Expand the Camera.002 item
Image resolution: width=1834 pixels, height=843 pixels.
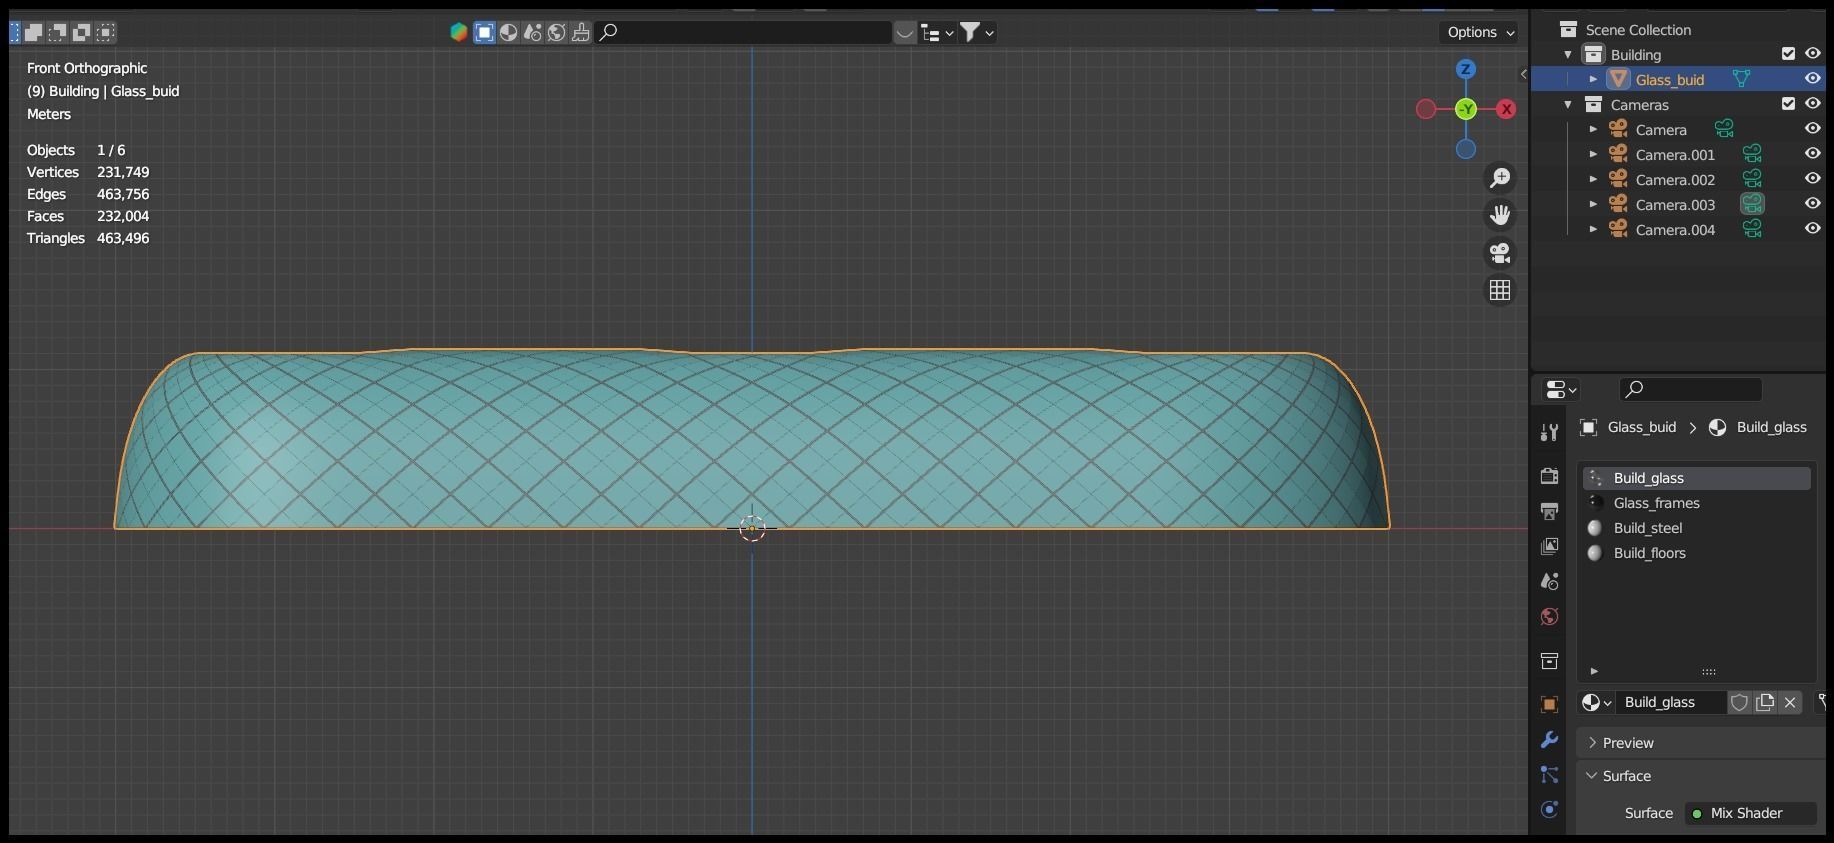[x=1593, y=179]
